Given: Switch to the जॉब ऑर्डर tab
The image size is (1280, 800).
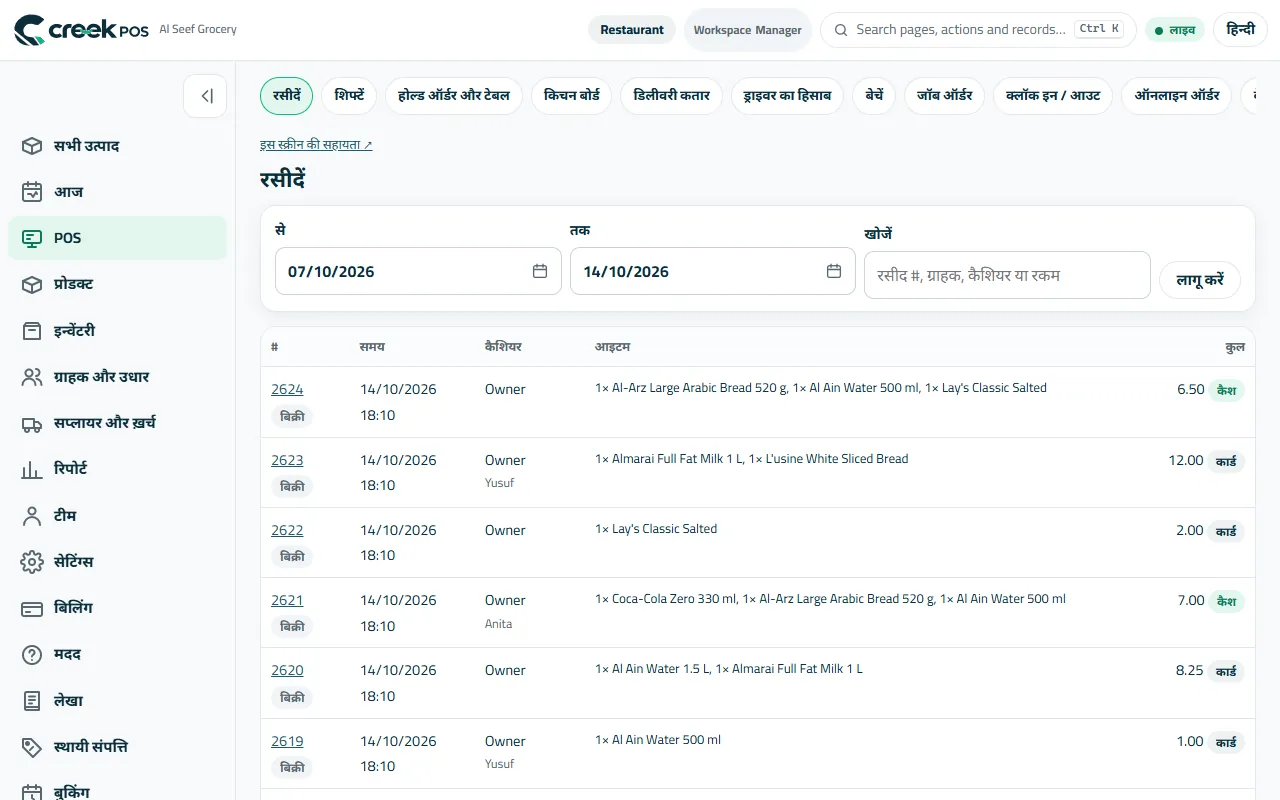Looking at the screenshot, I should pyautogui.click(x=945, y=96).
